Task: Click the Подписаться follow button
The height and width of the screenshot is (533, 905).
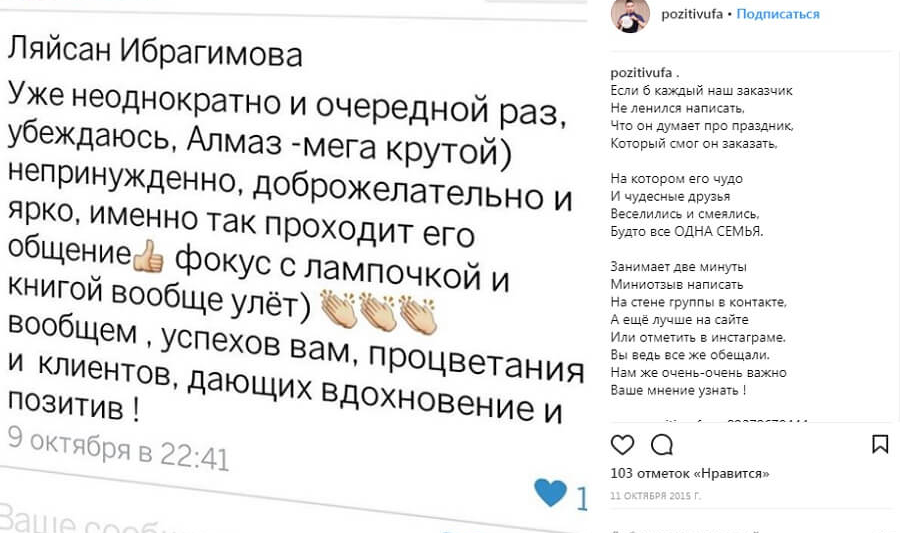Action: click(778, 14)
